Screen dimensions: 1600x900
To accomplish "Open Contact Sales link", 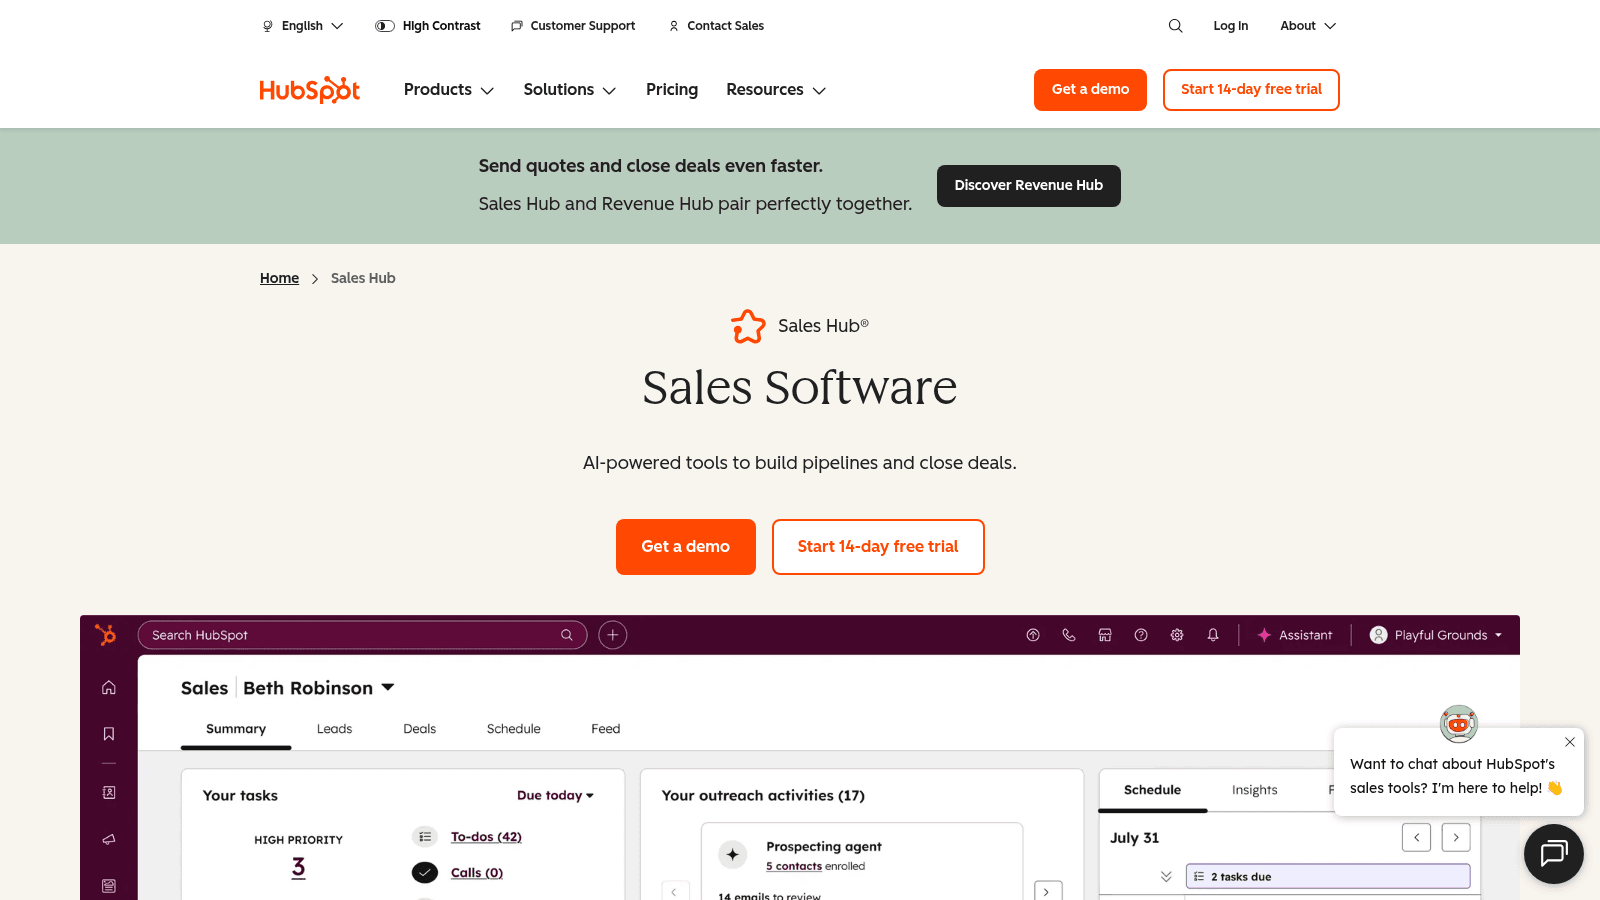I will [x=716, y=26].
